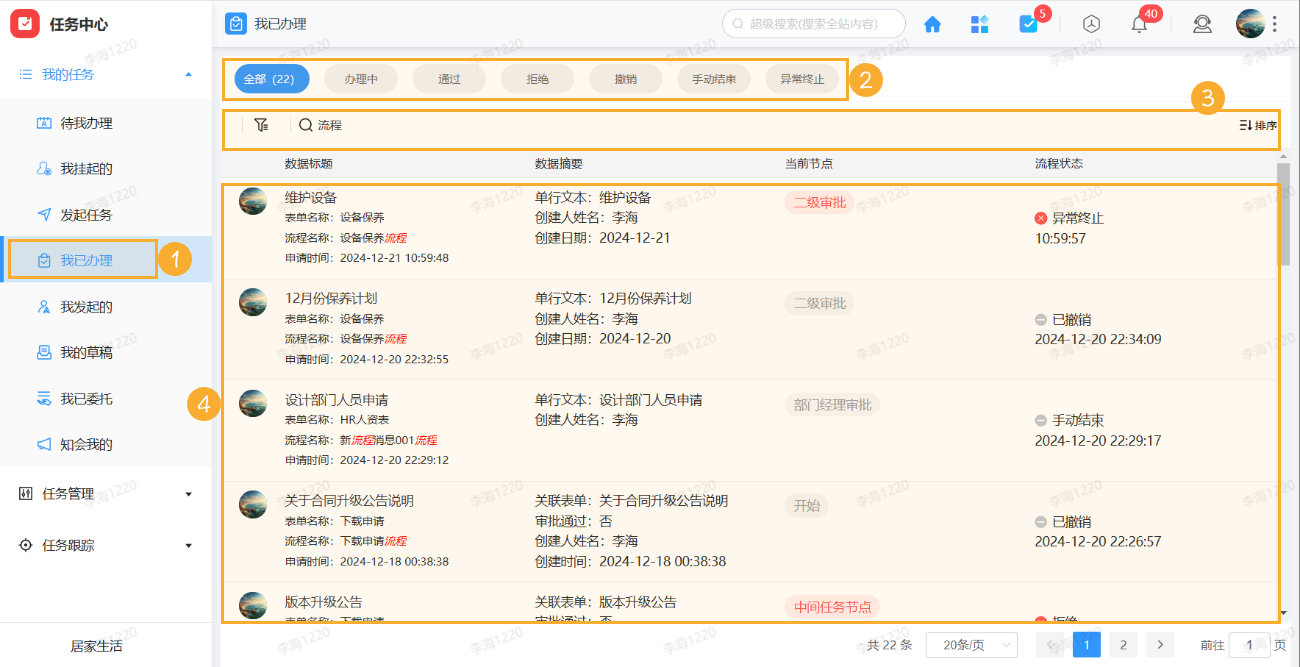
Task: Click the customer service headset icon
Action: click(x=1202, y=23)
